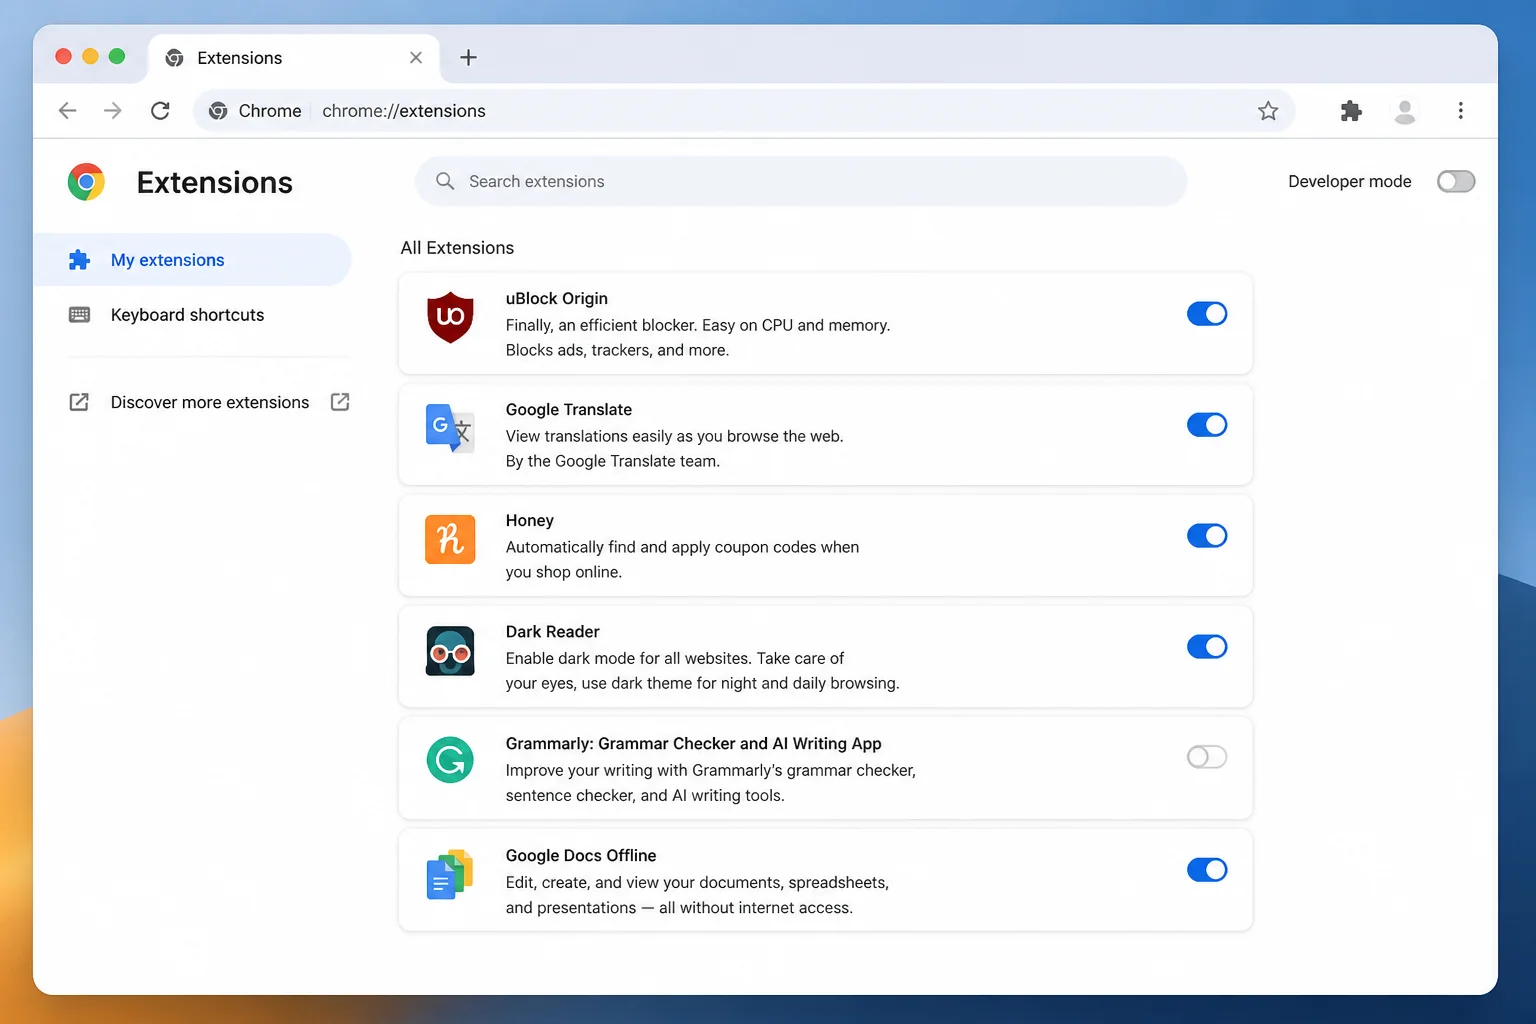The width and height of the screenshot is (1536, 1024).
Task: Click 'Blocks ads, trackers, and more.' text
Action: coord(617,350)
